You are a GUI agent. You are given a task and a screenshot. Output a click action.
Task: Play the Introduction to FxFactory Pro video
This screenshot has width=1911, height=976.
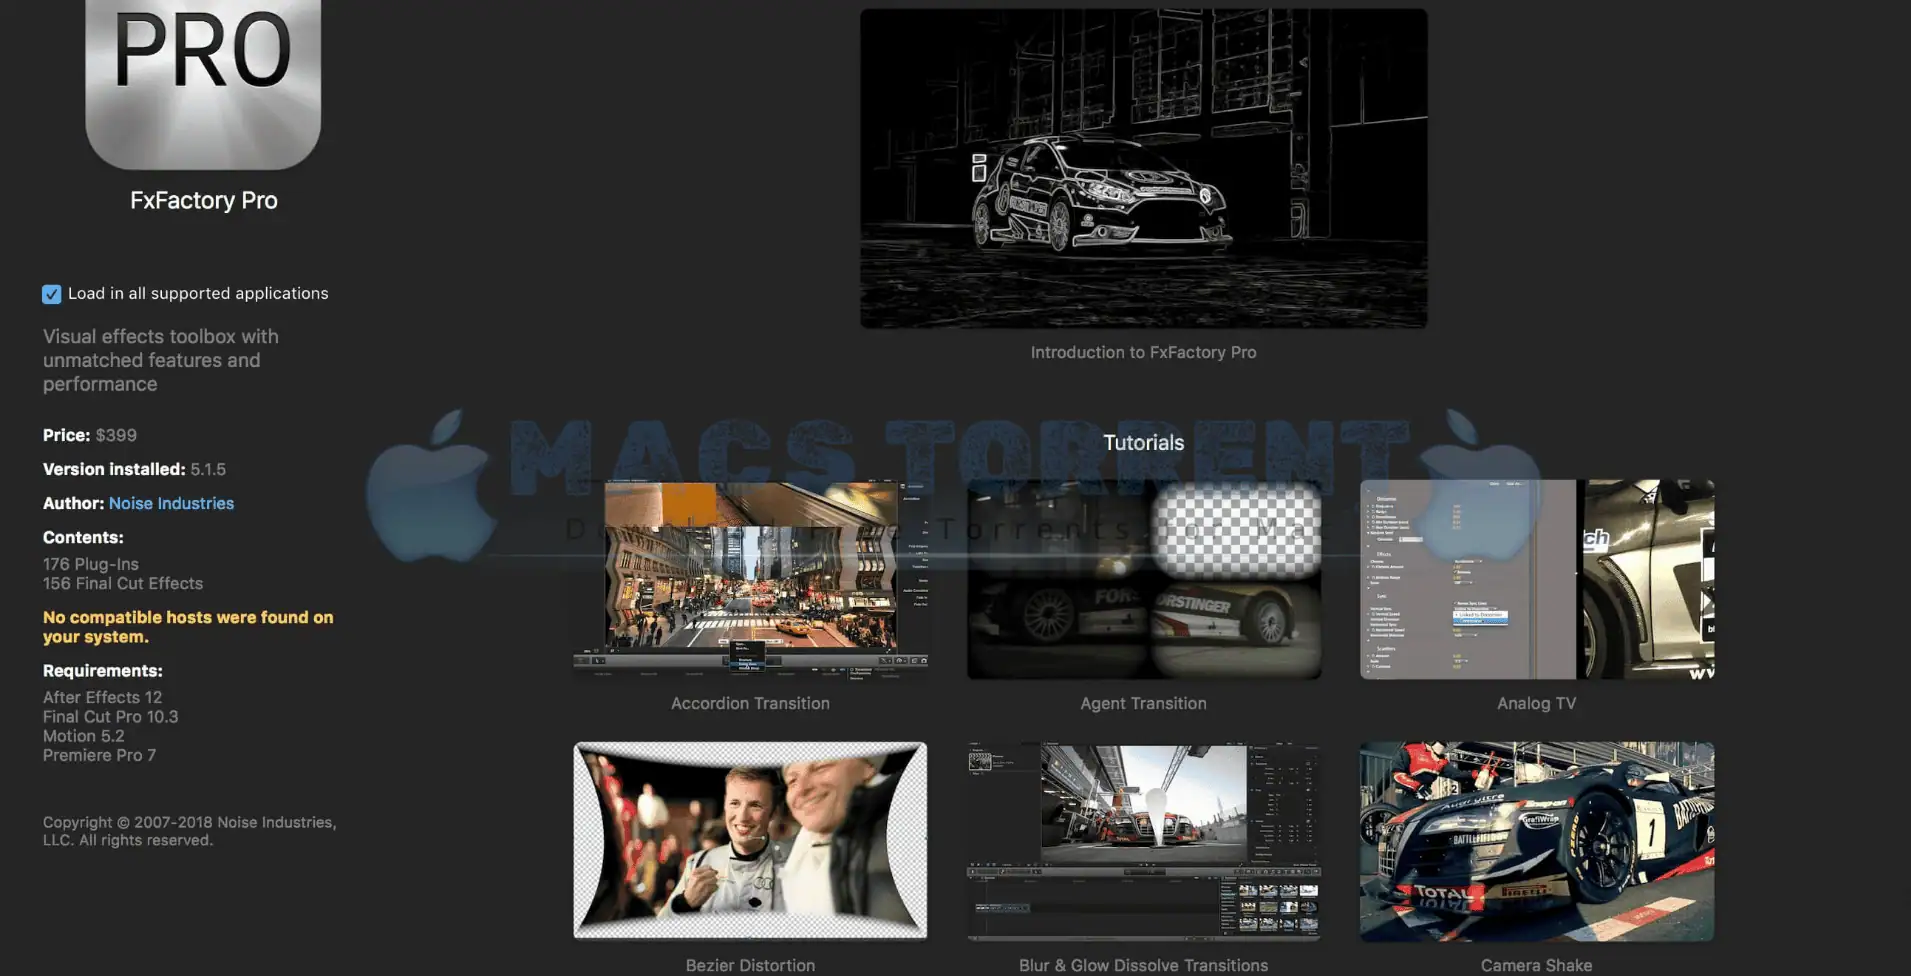[1144, 169]
